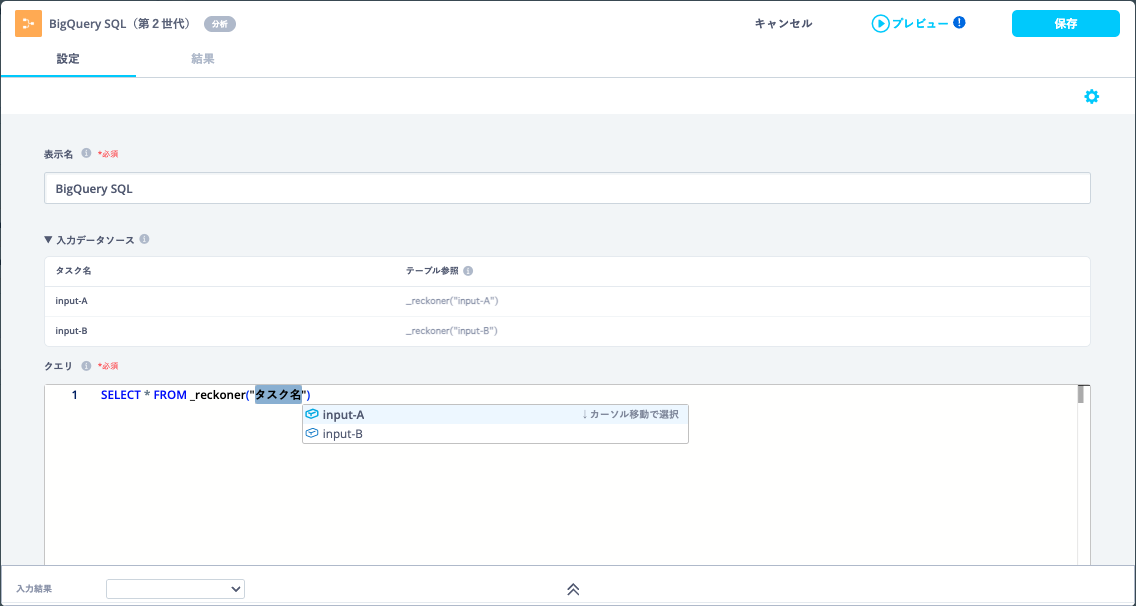
Task: Switch to the 結果 tab
Action: point(203,59)
